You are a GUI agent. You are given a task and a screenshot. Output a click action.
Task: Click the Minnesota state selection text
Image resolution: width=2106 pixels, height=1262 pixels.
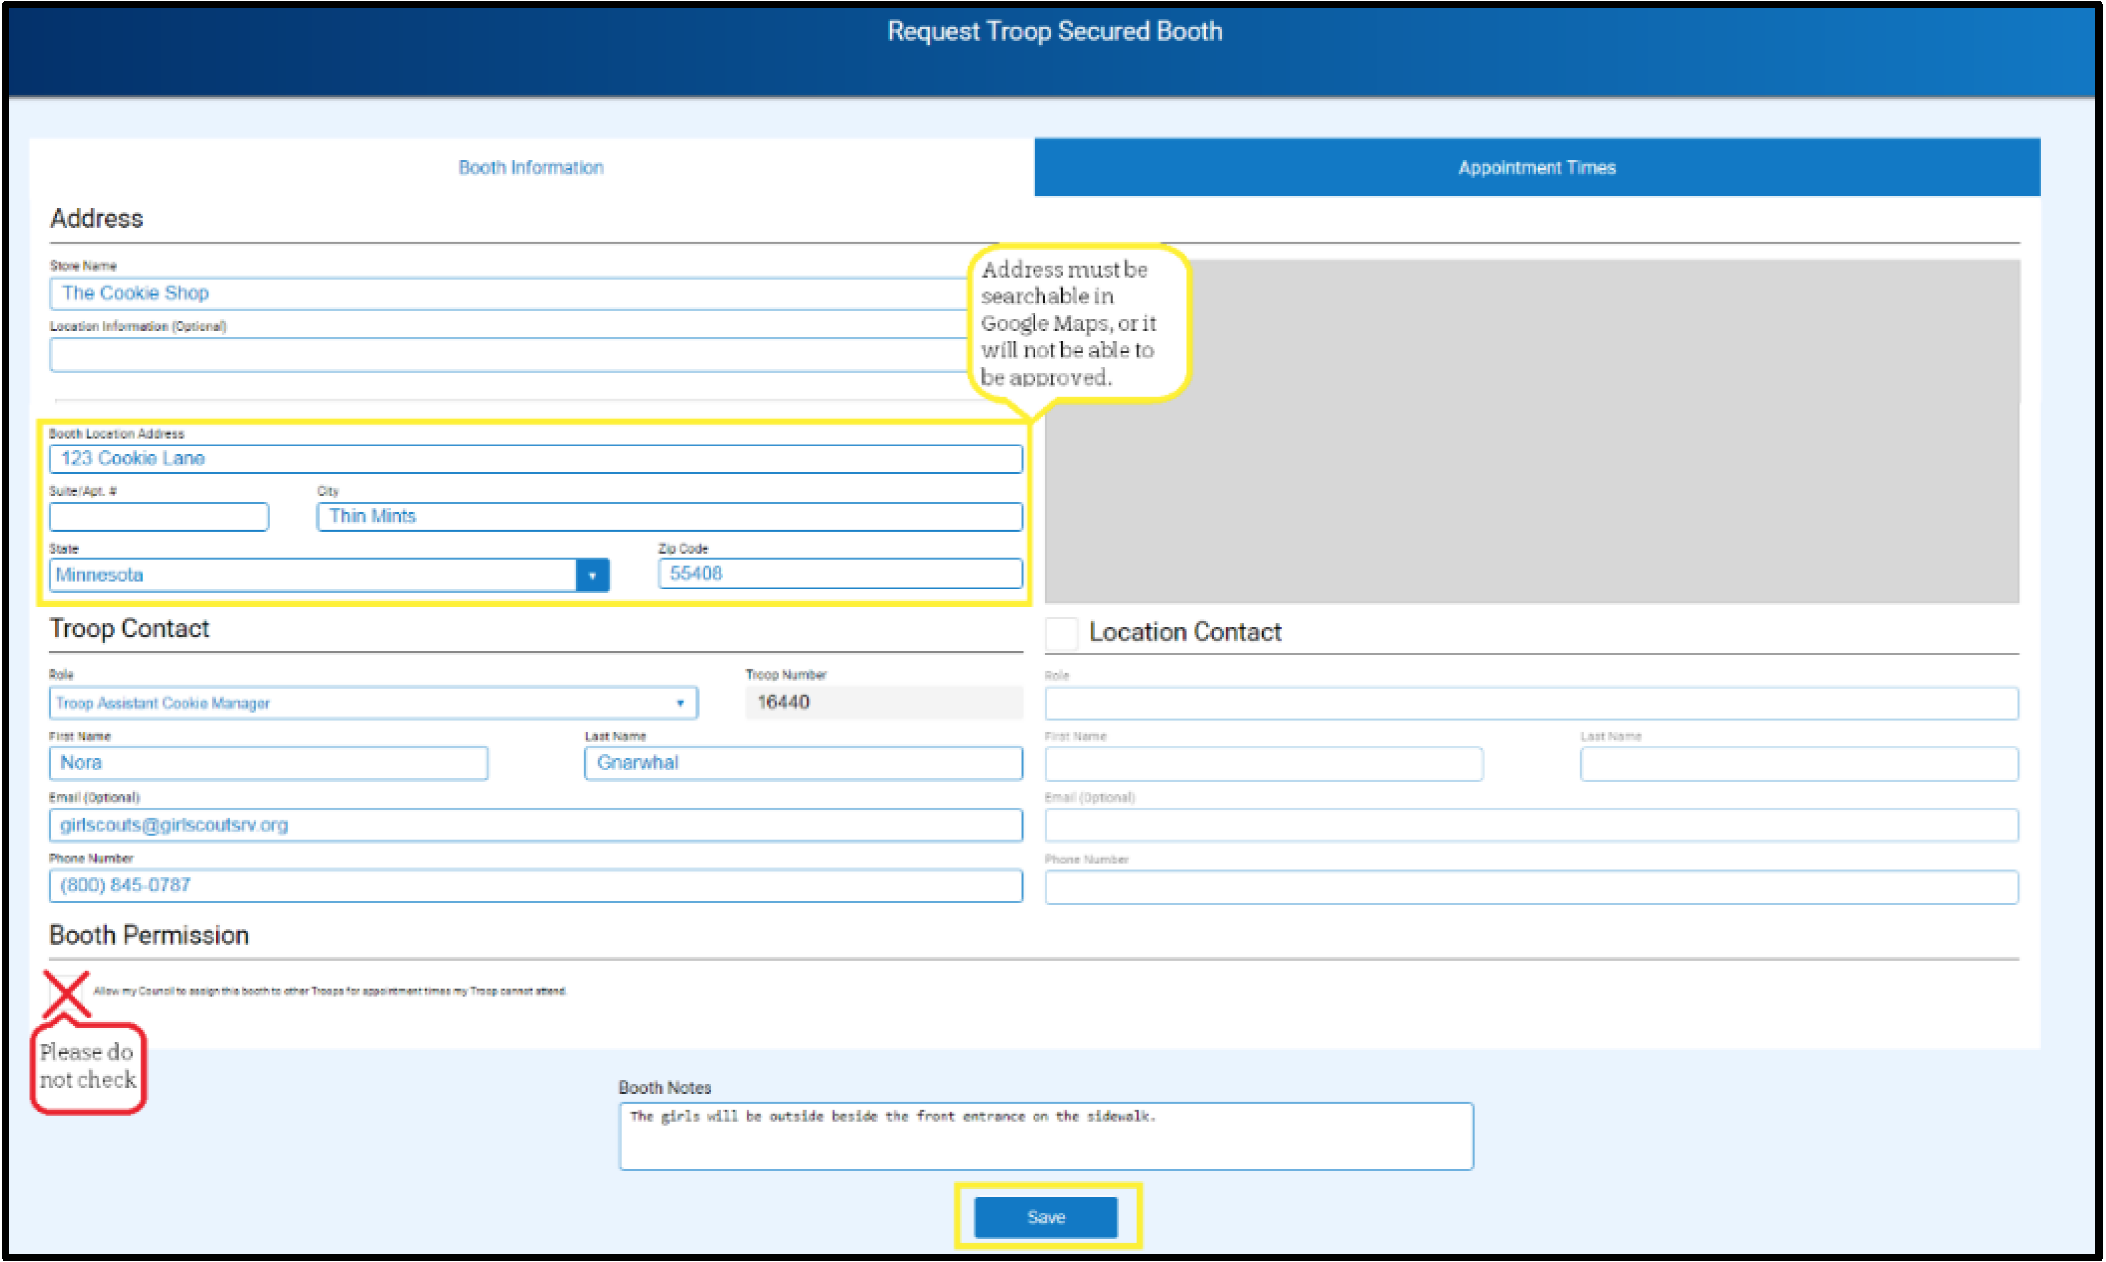(100, 575)
